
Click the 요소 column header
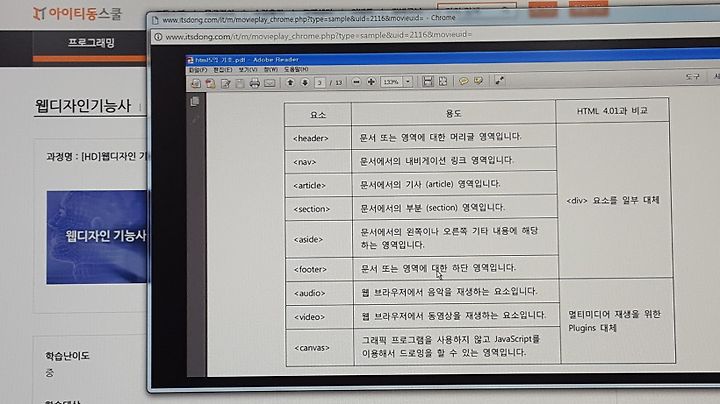click(318, 114)
